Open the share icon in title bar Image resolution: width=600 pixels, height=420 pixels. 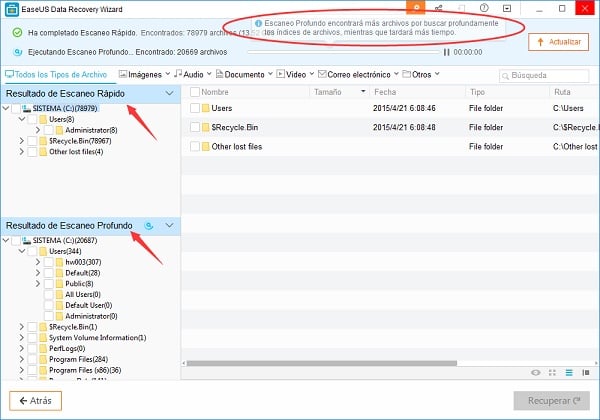pos(439,8)
